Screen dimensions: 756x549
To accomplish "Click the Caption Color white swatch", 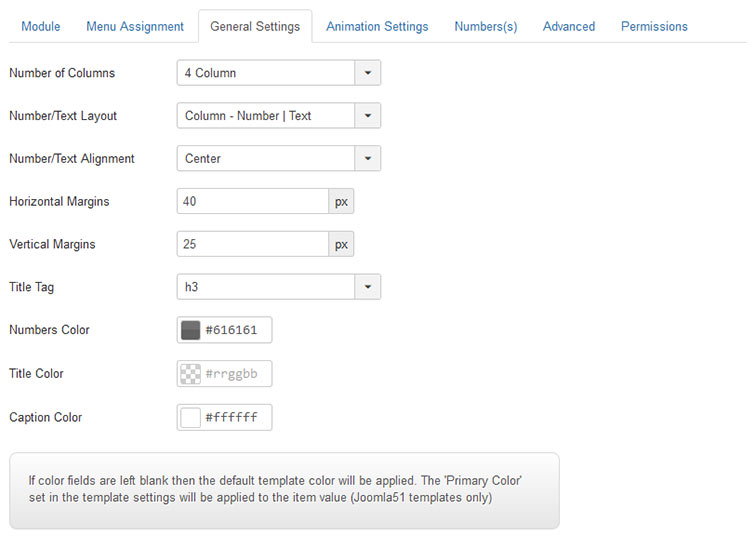I will (190, 417).
